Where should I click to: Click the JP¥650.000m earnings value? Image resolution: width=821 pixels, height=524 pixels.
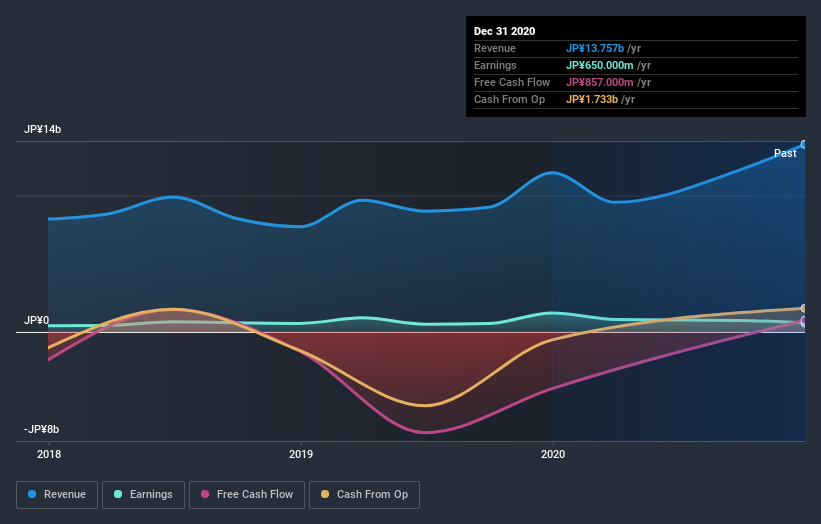[600, 65]
